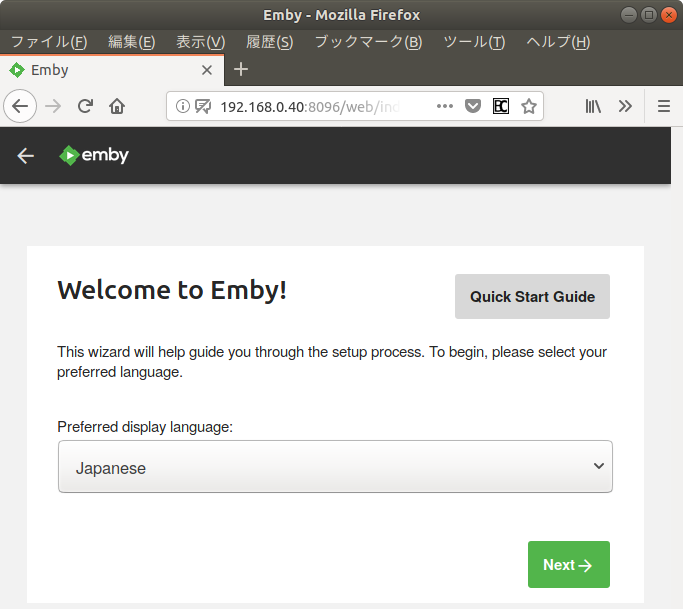Go back with Firefox back arrow

[20, 106]
